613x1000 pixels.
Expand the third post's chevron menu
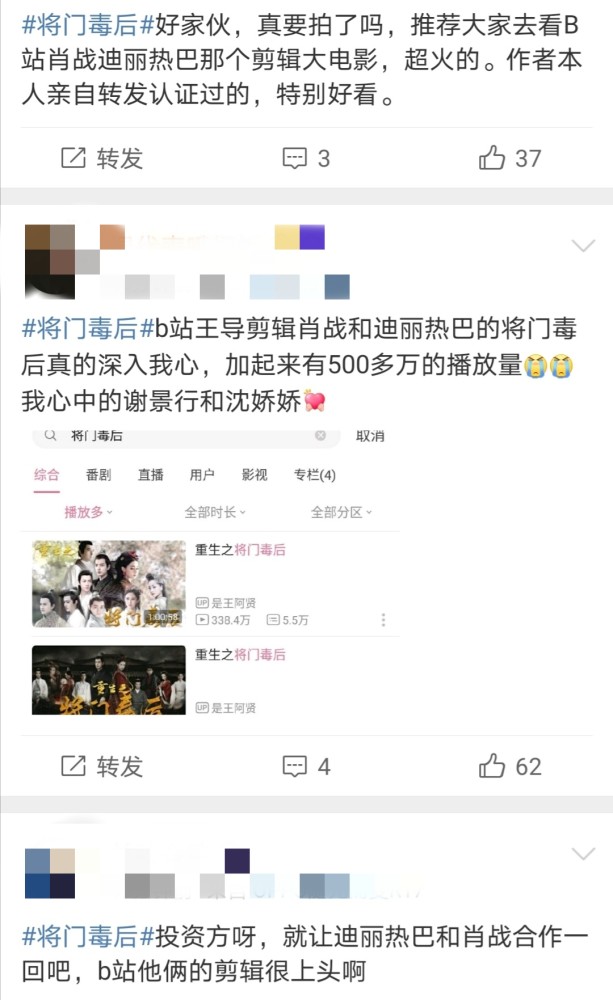click(583, 853)
